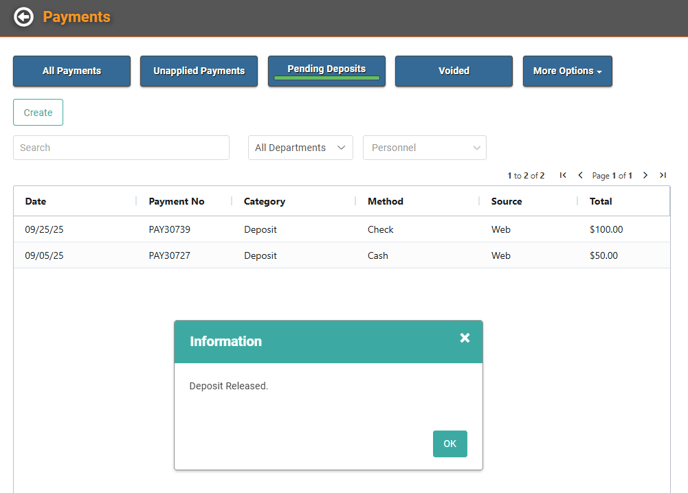Click into the Search field
The width and height of the screenshot is (688, 493).
pyautogui.click(x=121, y=148)
